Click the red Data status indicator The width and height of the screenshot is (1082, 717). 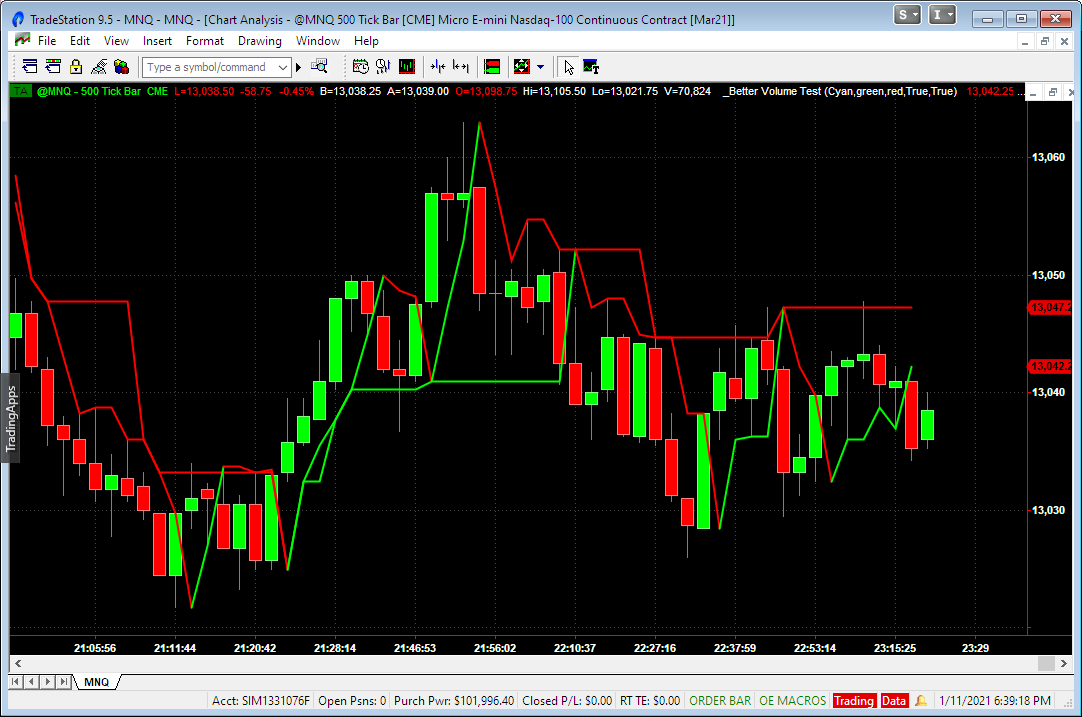click(x=894, y=700)
